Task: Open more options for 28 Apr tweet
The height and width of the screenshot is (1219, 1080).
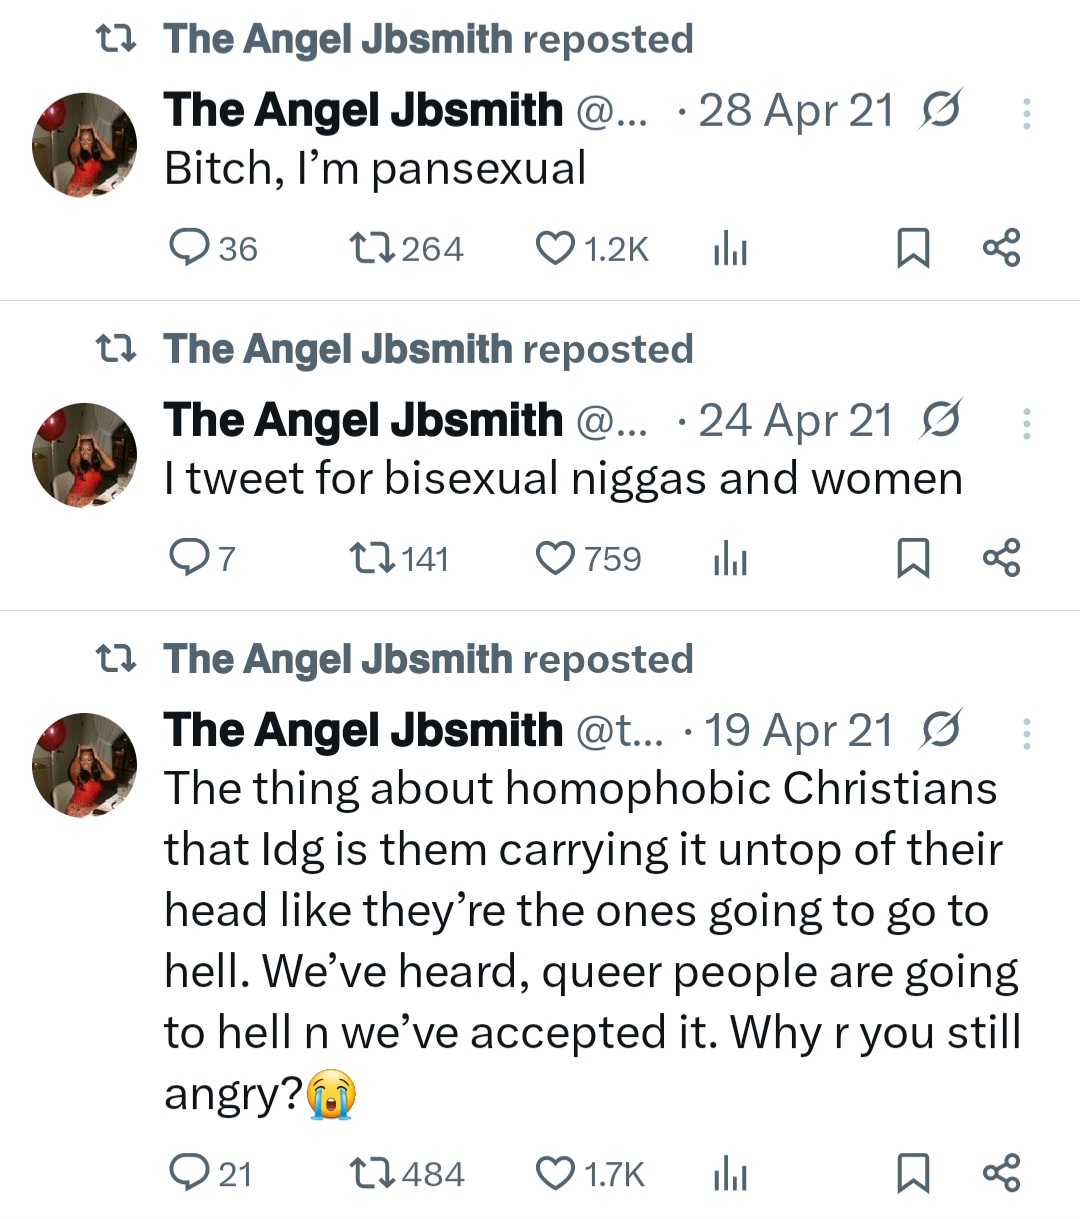Action: (1026, 114)
